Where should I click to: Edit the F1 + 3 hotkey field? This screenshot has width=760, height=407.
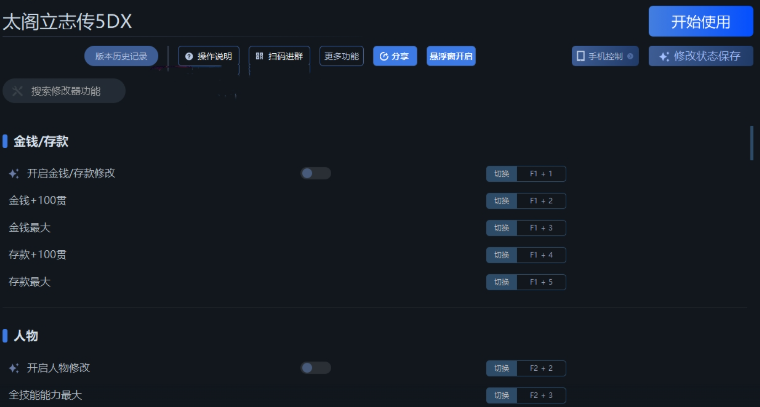tap(541, 228)
